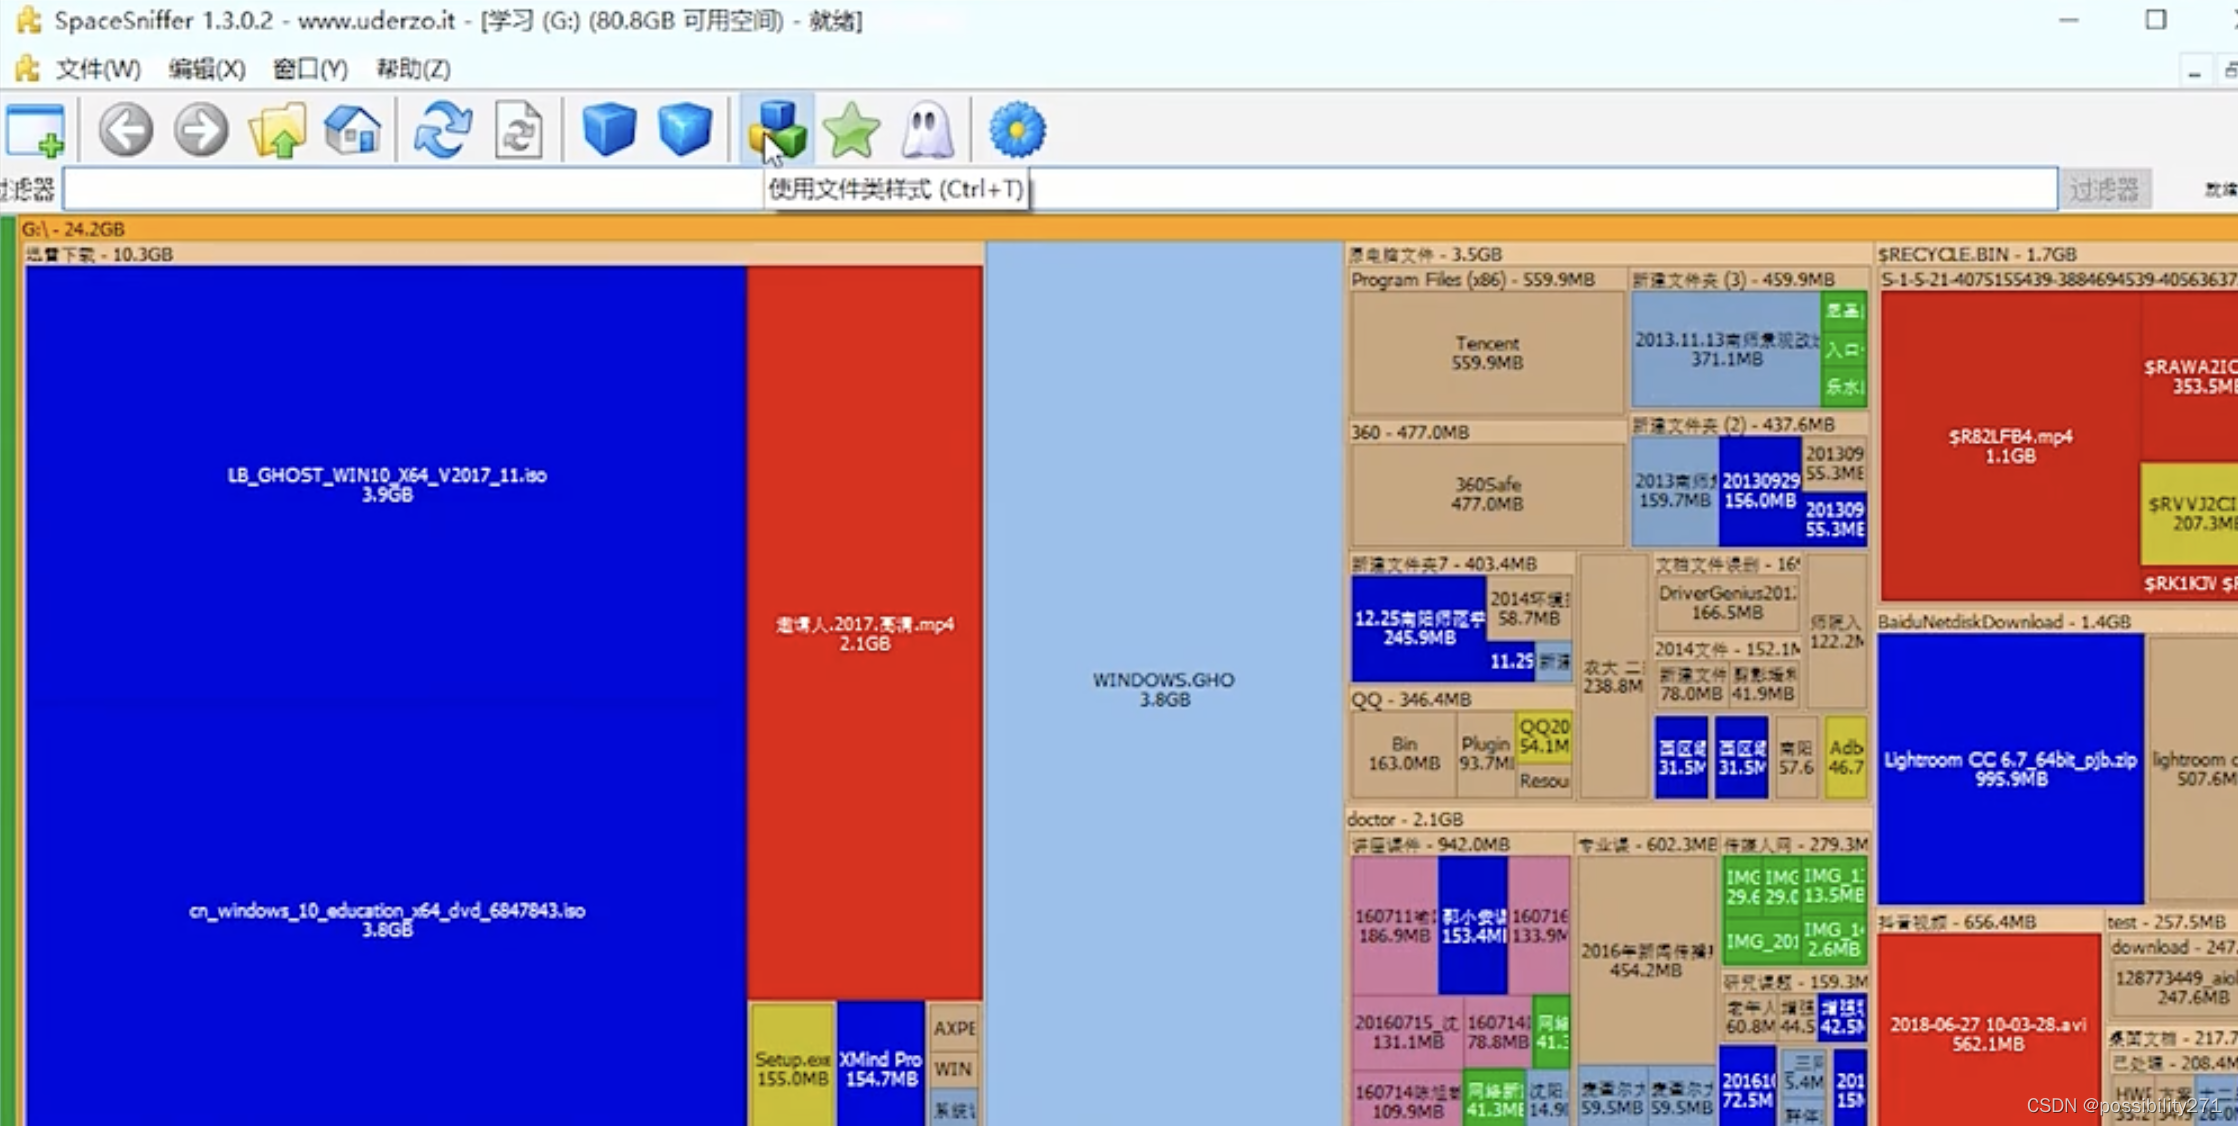Open the 文件(W) menu

(97, 69)
